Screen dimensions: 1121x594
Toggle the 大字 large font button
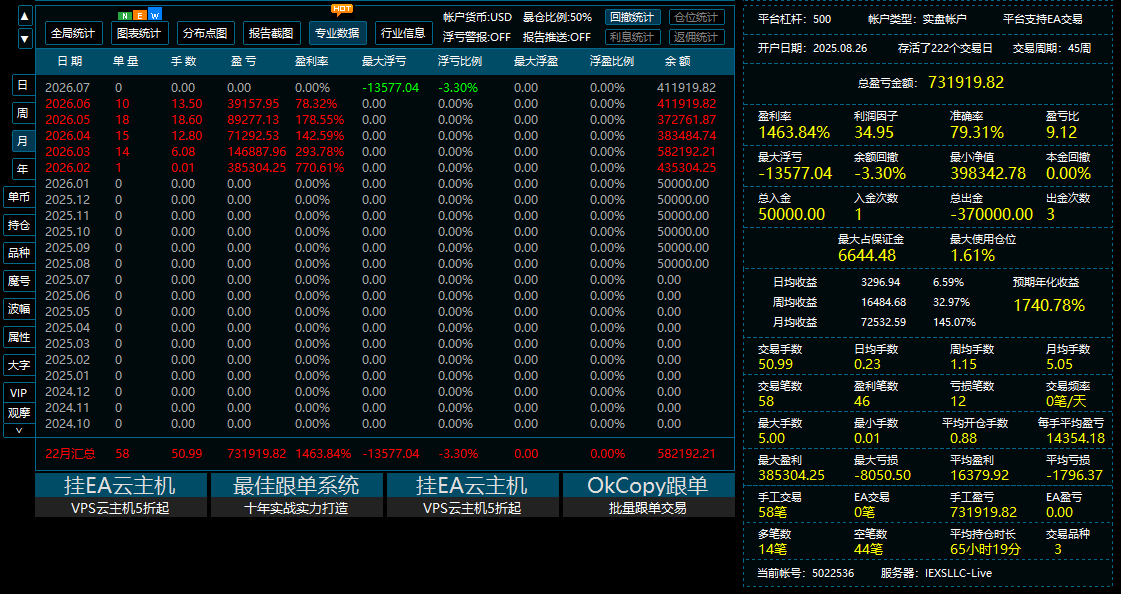[x=19, y=365]
